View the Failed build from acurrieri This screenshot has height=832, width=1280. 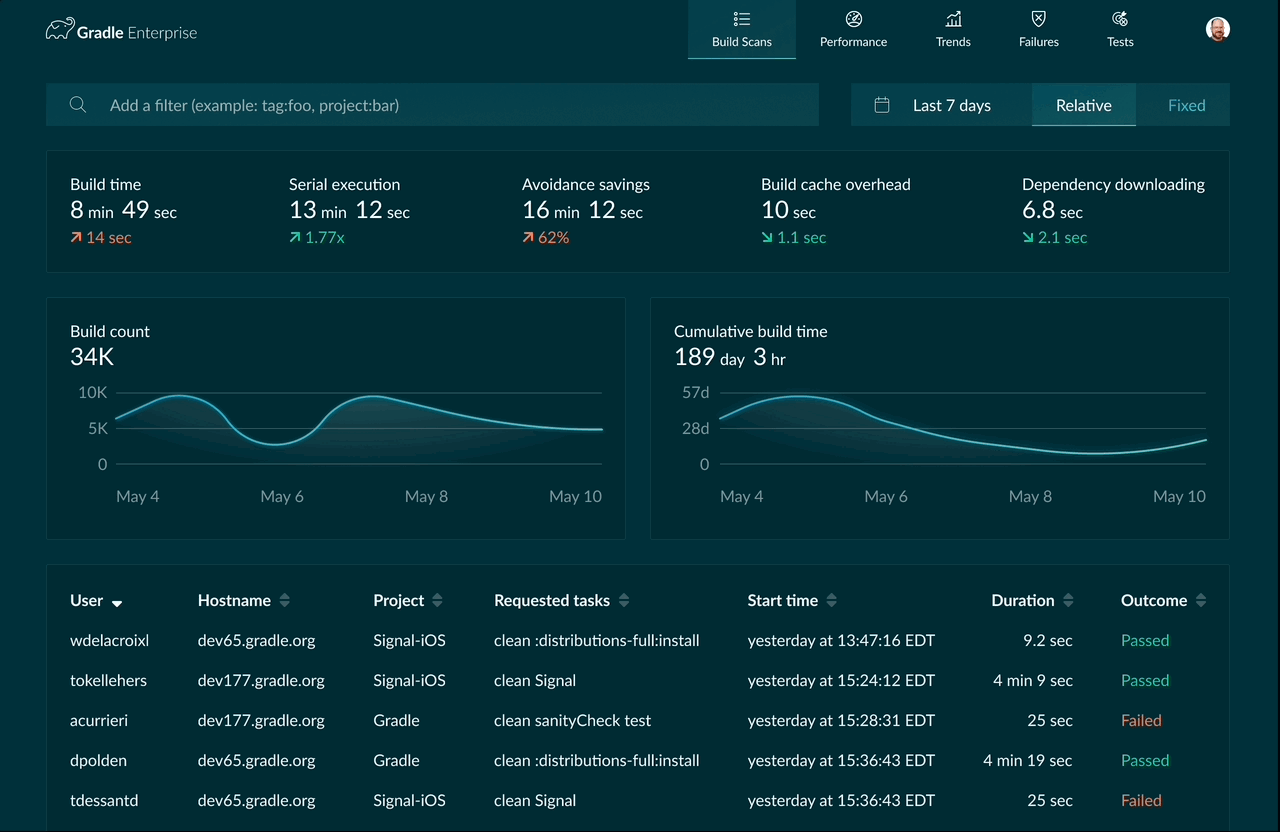[1141, 720]
